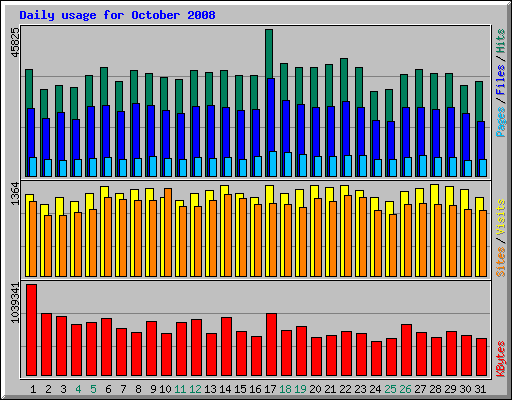Select day label '10' on the x-axis
Screen dimensions: 512x400
point(165,389)
